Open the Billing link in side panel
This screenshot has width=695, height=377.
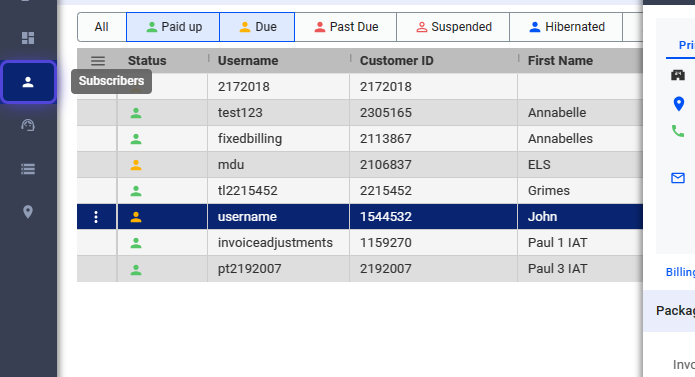(680, 272)
